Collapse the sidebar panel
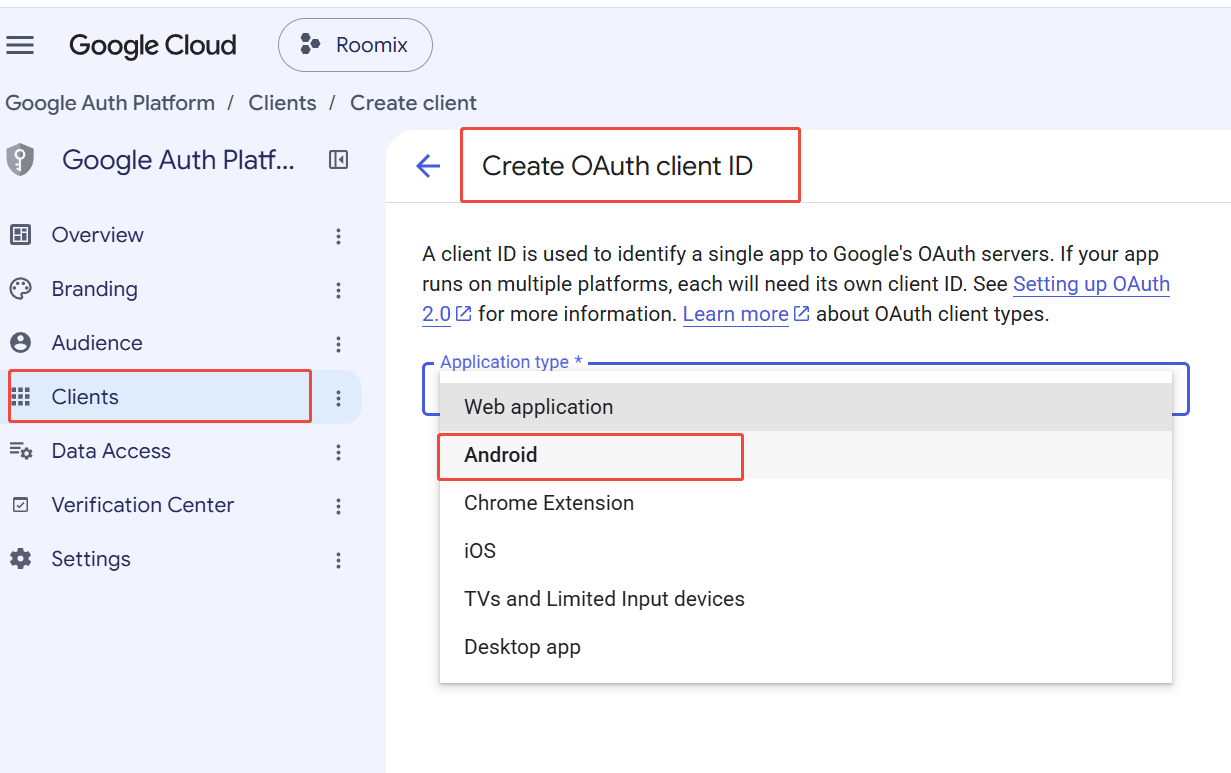1231x773 pixels. point(339,160)
